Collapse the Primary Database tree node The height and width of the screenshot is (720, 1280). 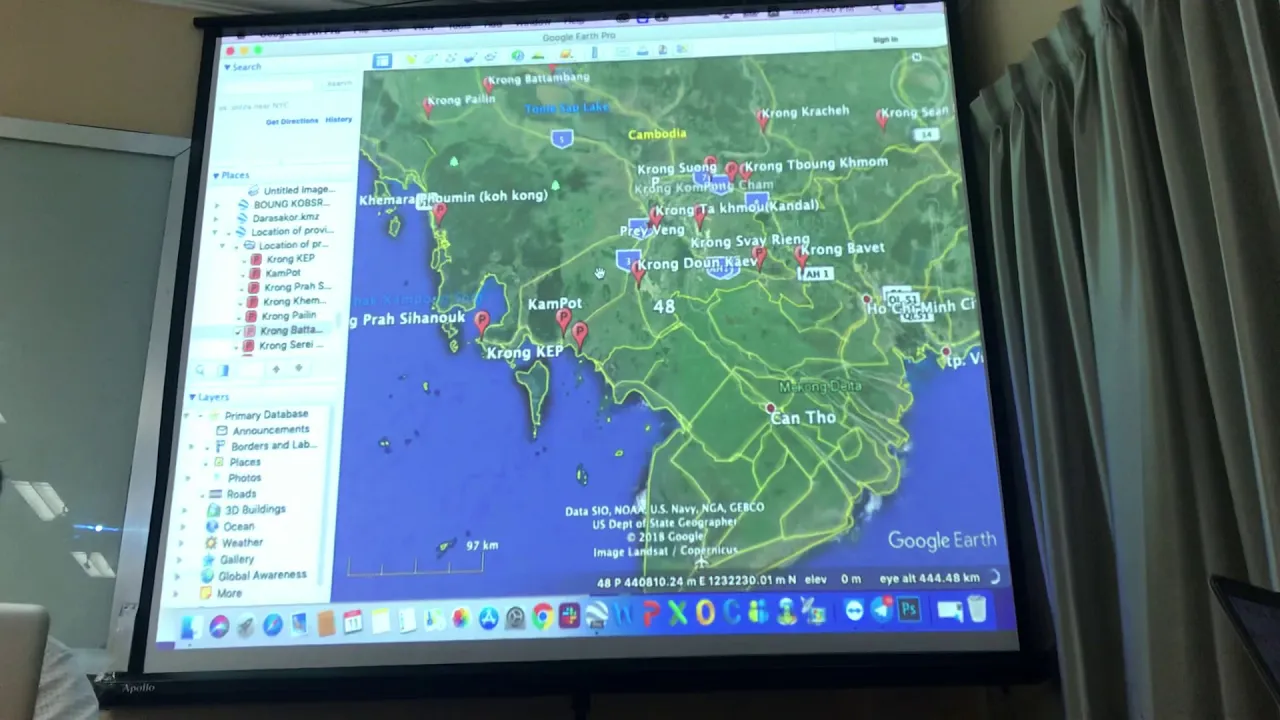pyautogui.click(x=187, y=415)
